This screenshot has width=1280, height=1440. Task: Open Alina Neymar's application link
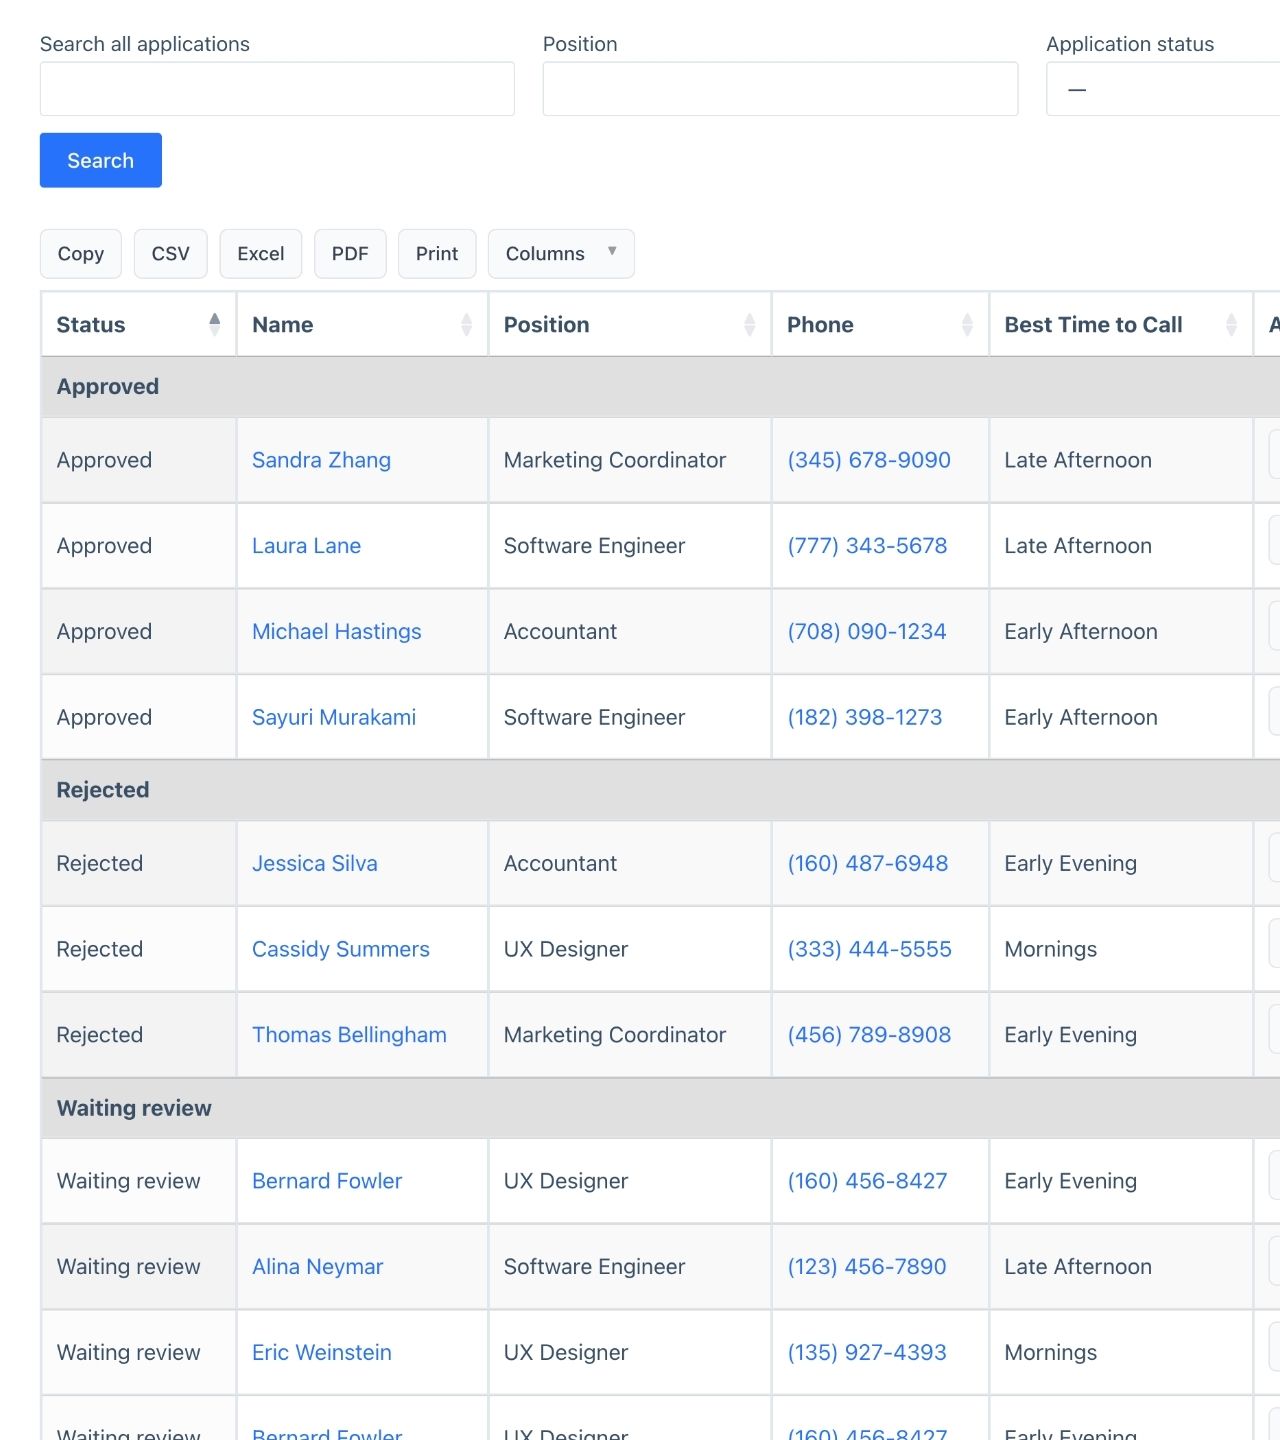coord(317,1267)
